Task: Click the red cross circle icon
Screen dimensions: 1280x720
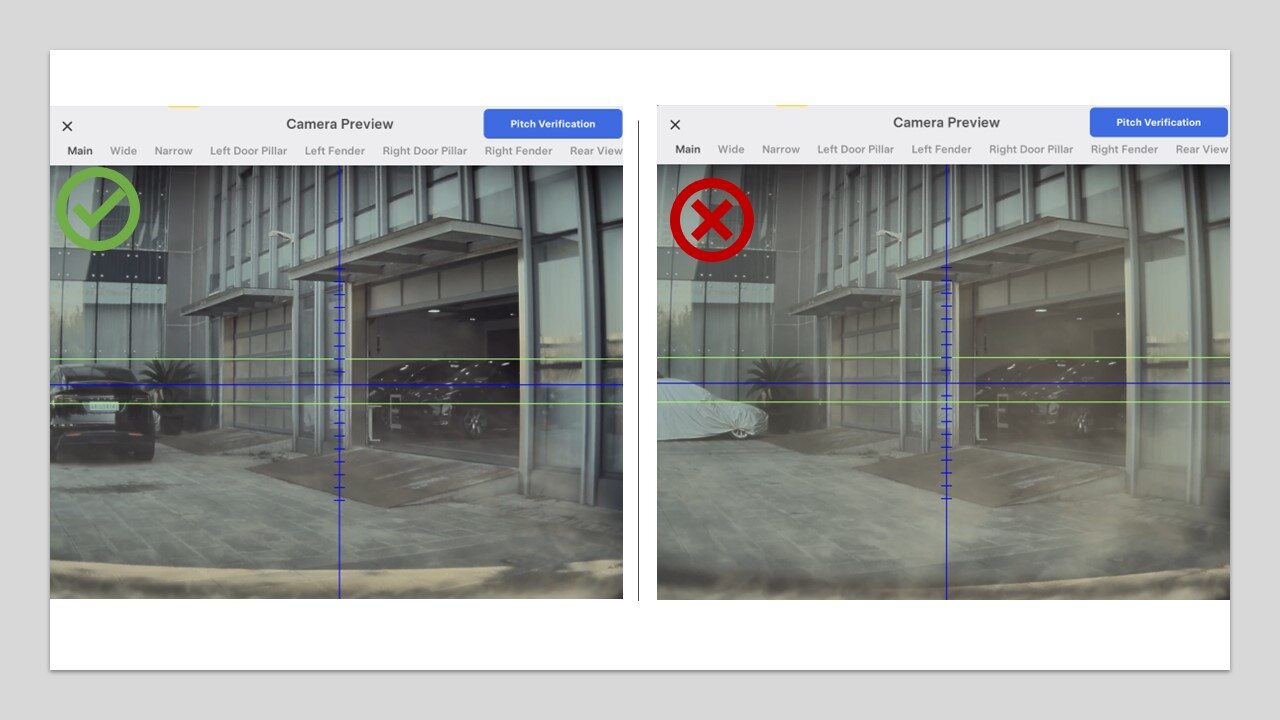Action: (711, 219)
